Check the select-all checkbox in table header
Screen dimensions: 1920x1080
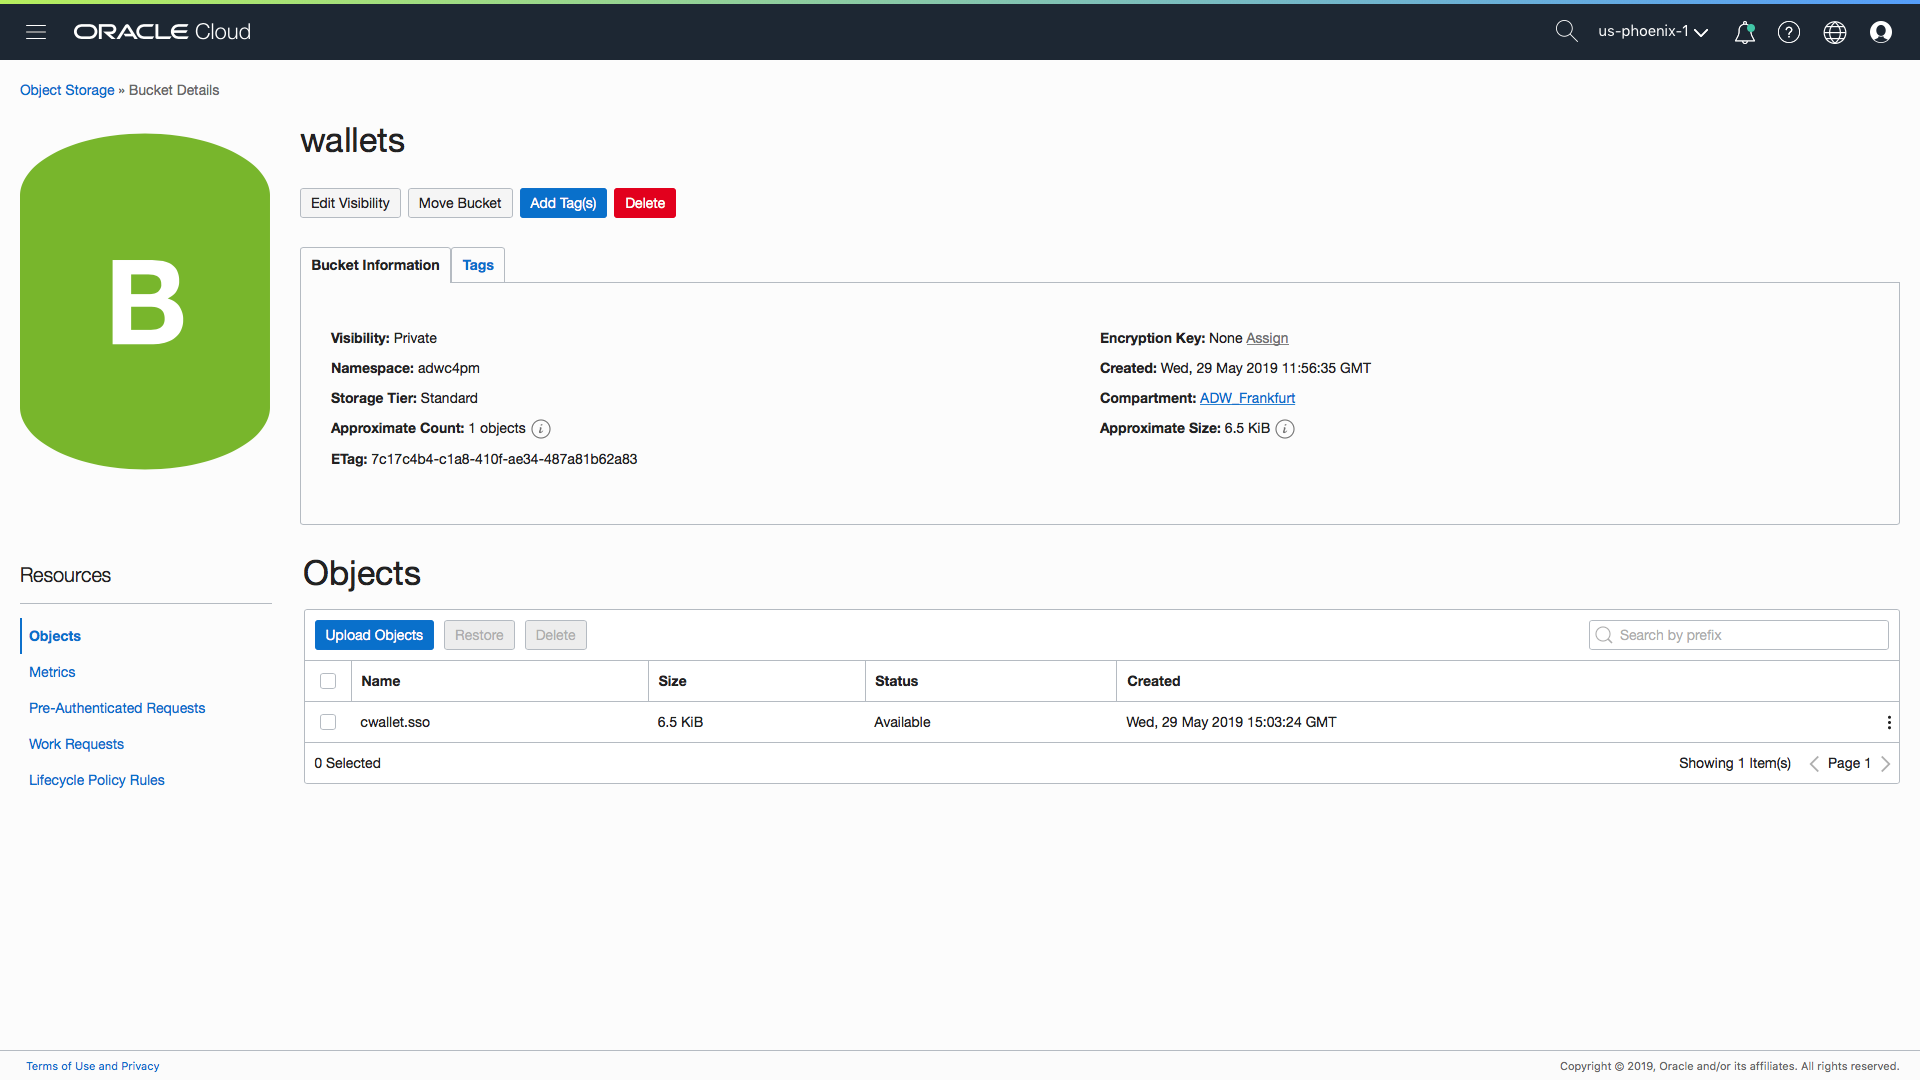pos(328,681)
